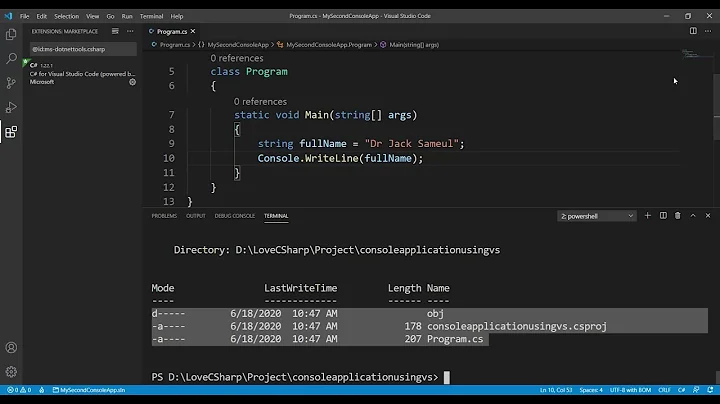Split the terminal
This screenshot has width=720, height=404.
click(663, 215)
